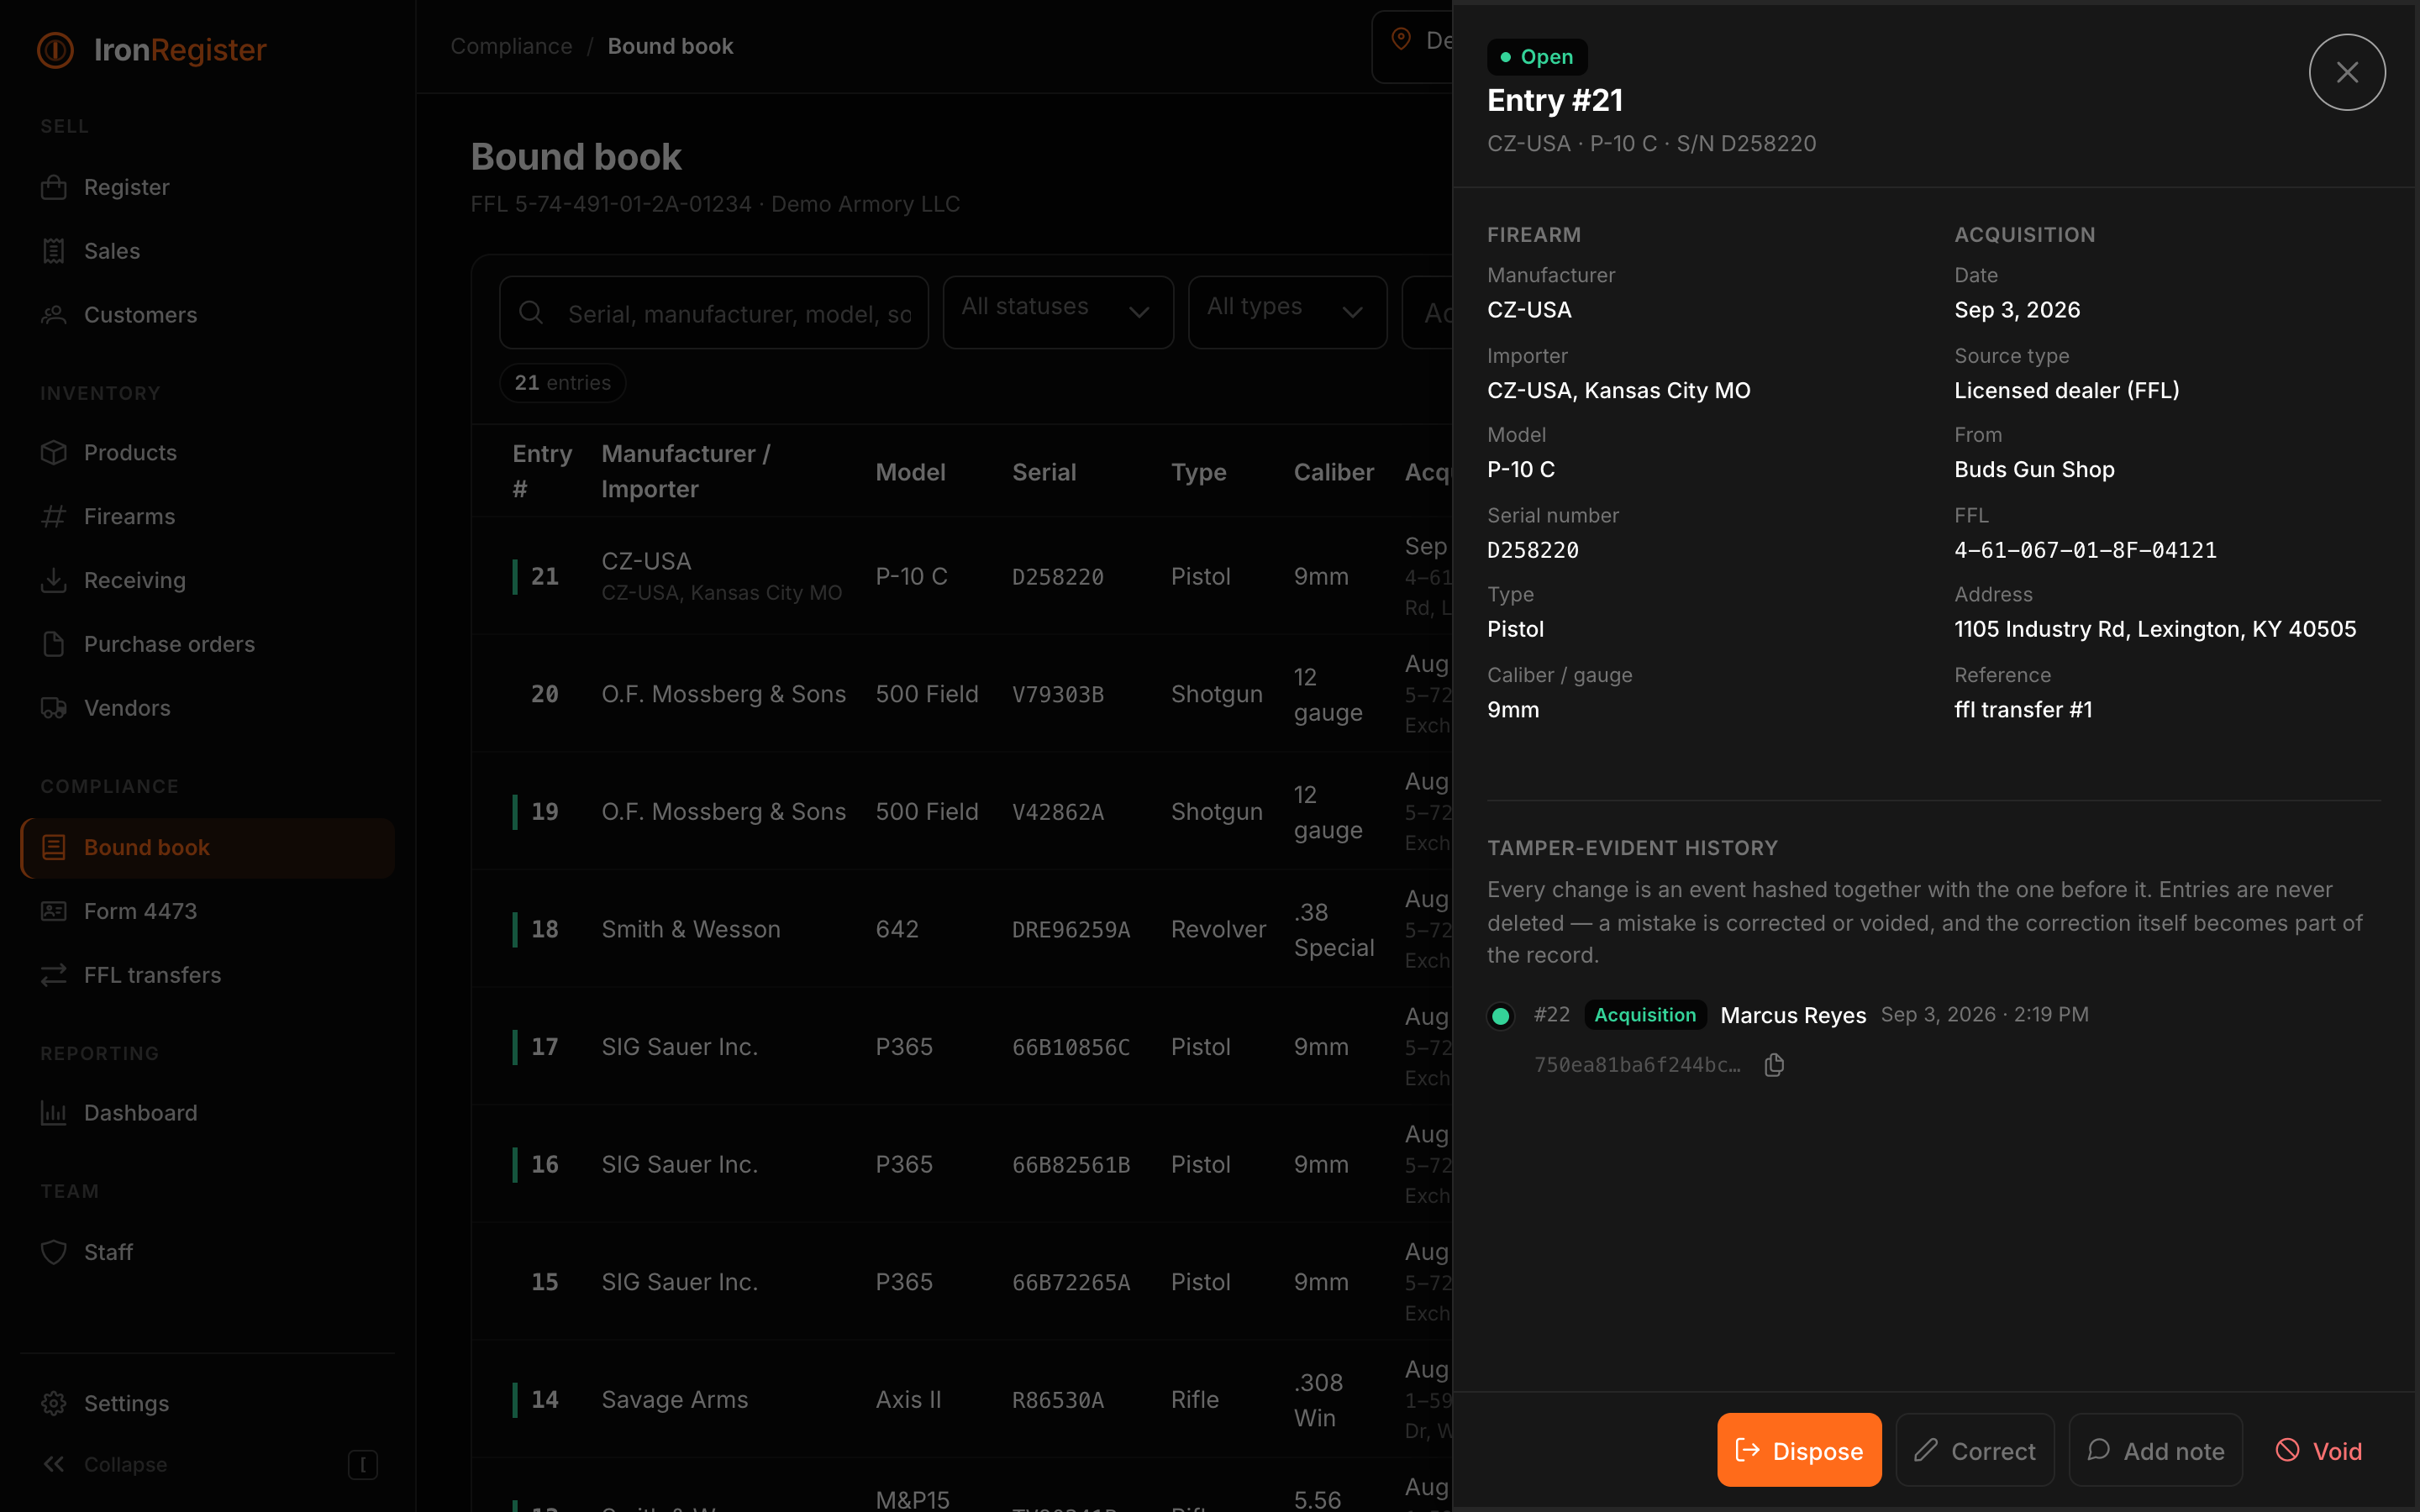The width and height of the screenshot is (2420, 1512).
Task: Click row with serial 66B82561B
Action: pyautogui.click(x=961, y=1164)
